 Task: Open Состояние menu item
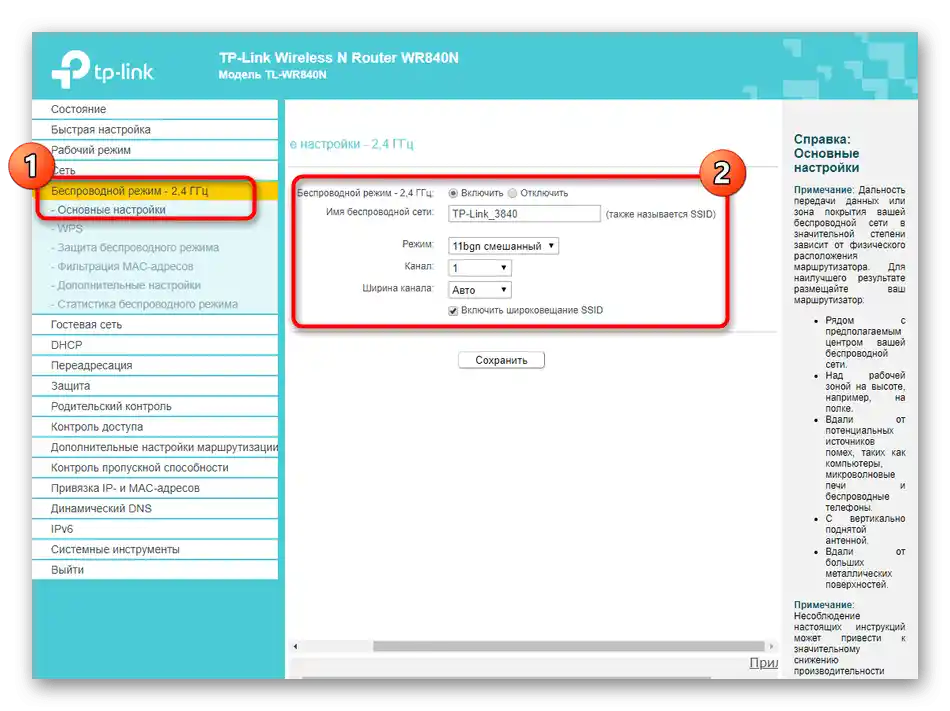coord(155,109)
